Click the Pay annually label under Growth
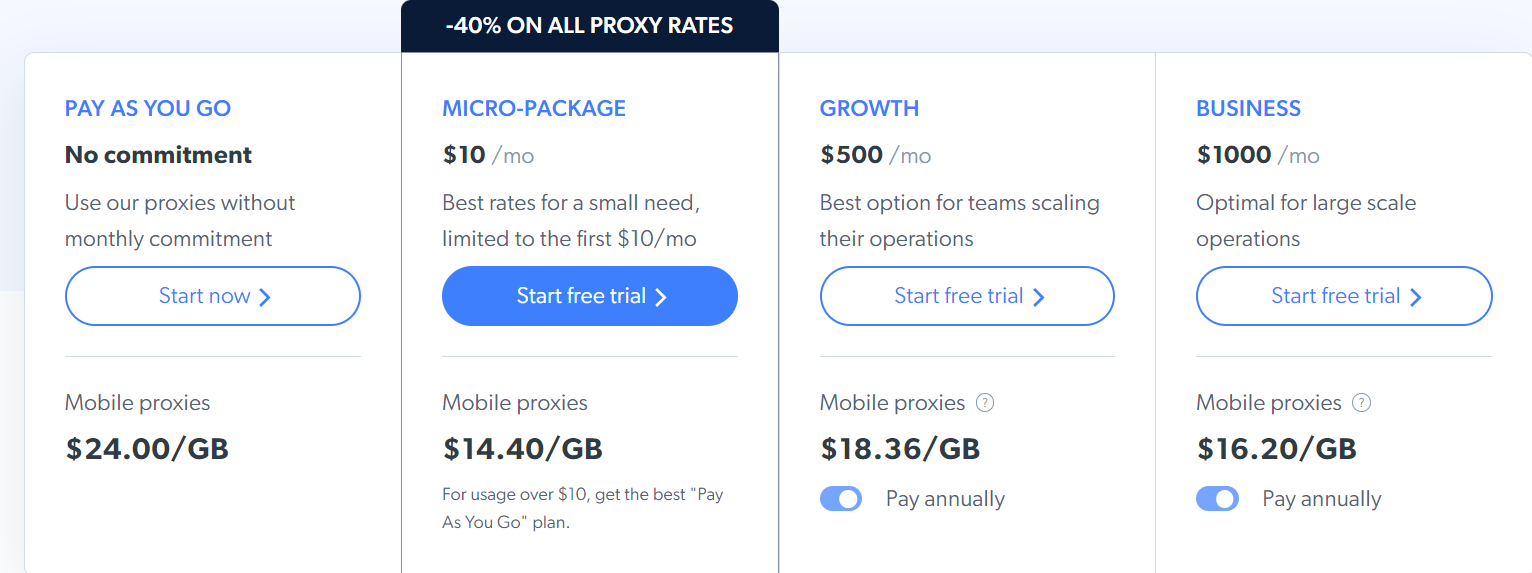Viewport: 1532px width, 573px height. tap(945, 499)
